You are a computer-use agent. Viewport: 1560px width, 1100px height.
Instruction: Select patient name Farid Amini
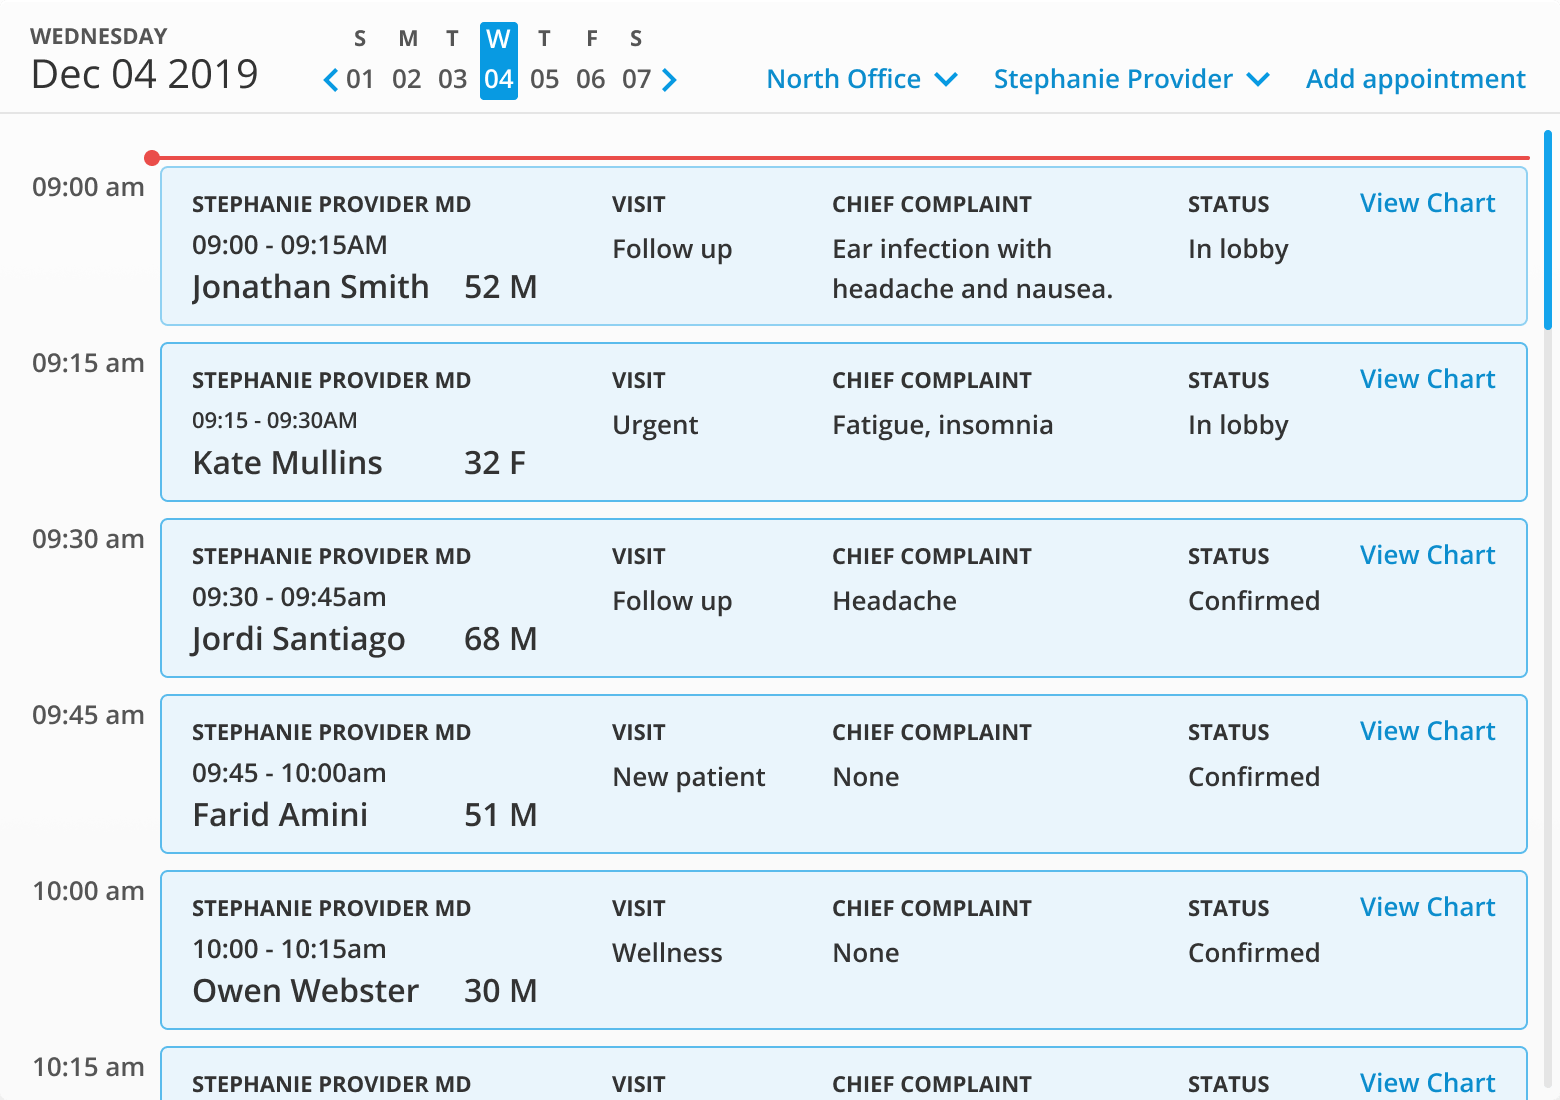pyautogui.click(x=280, y=815)
